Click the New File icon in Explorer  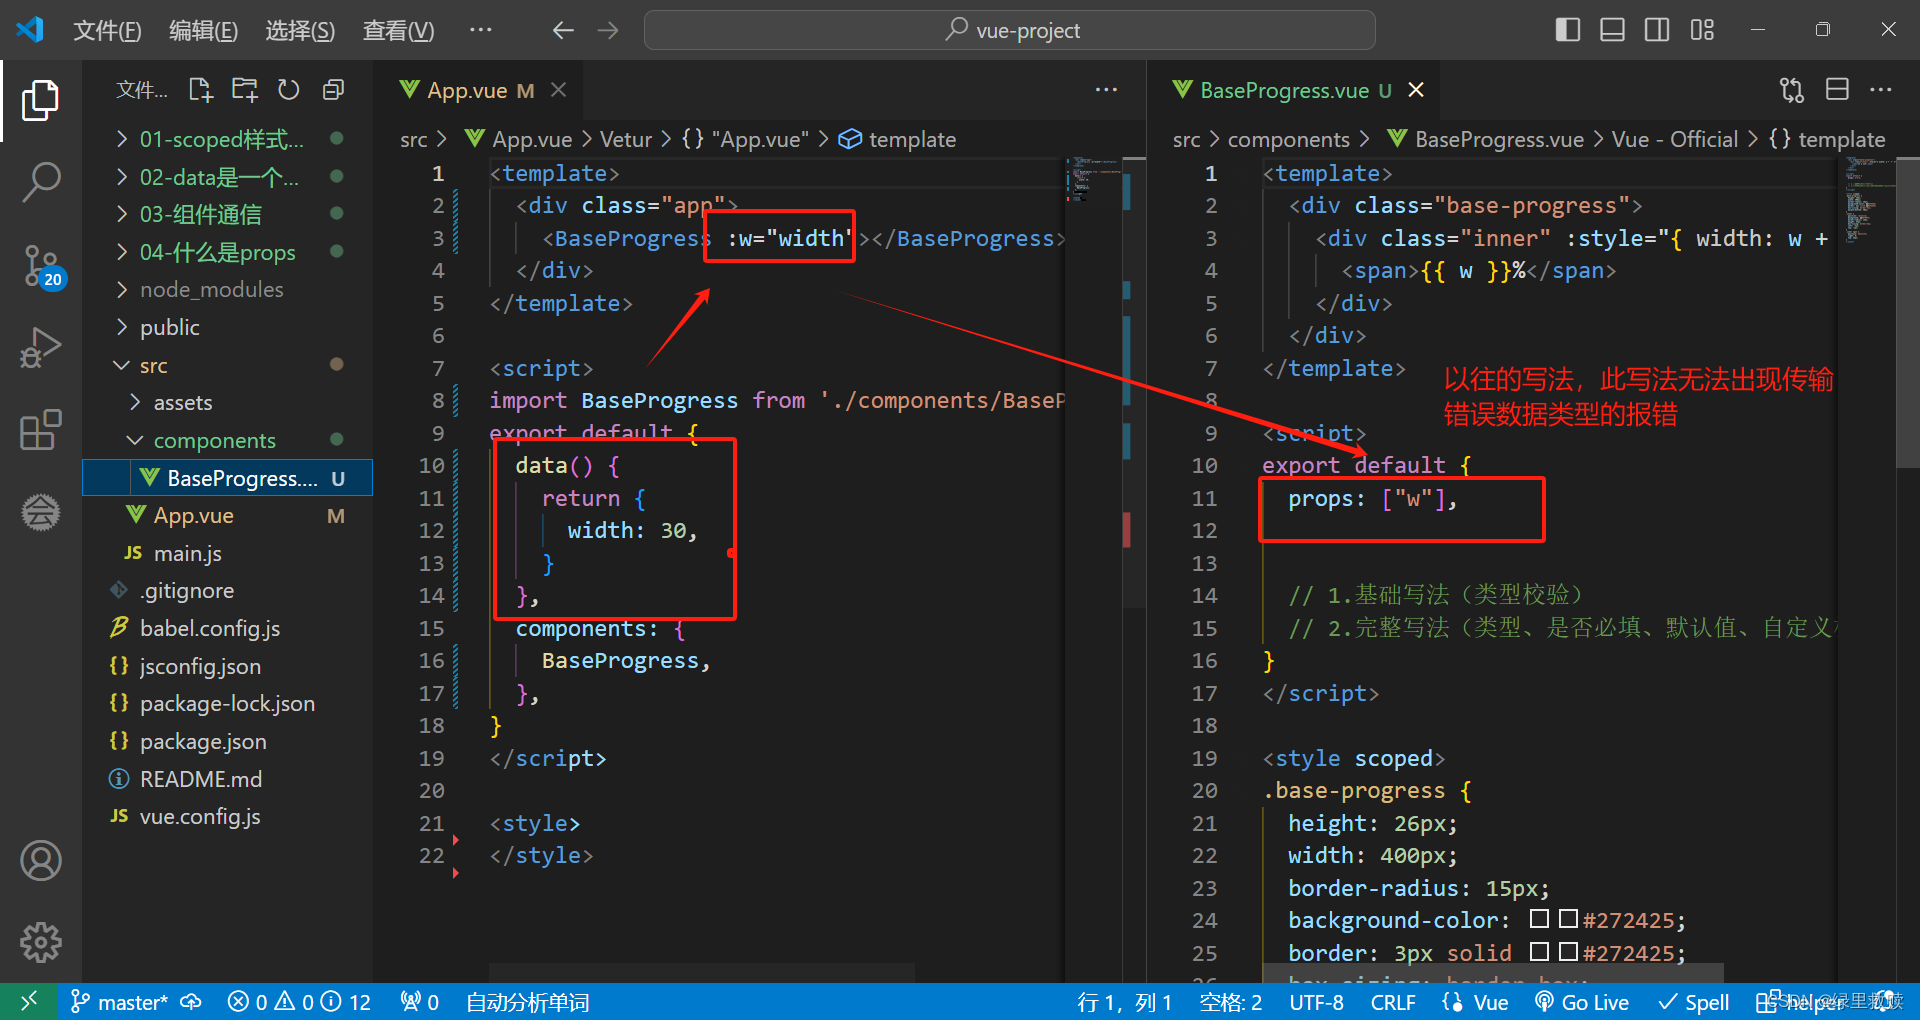coord(200,89)
